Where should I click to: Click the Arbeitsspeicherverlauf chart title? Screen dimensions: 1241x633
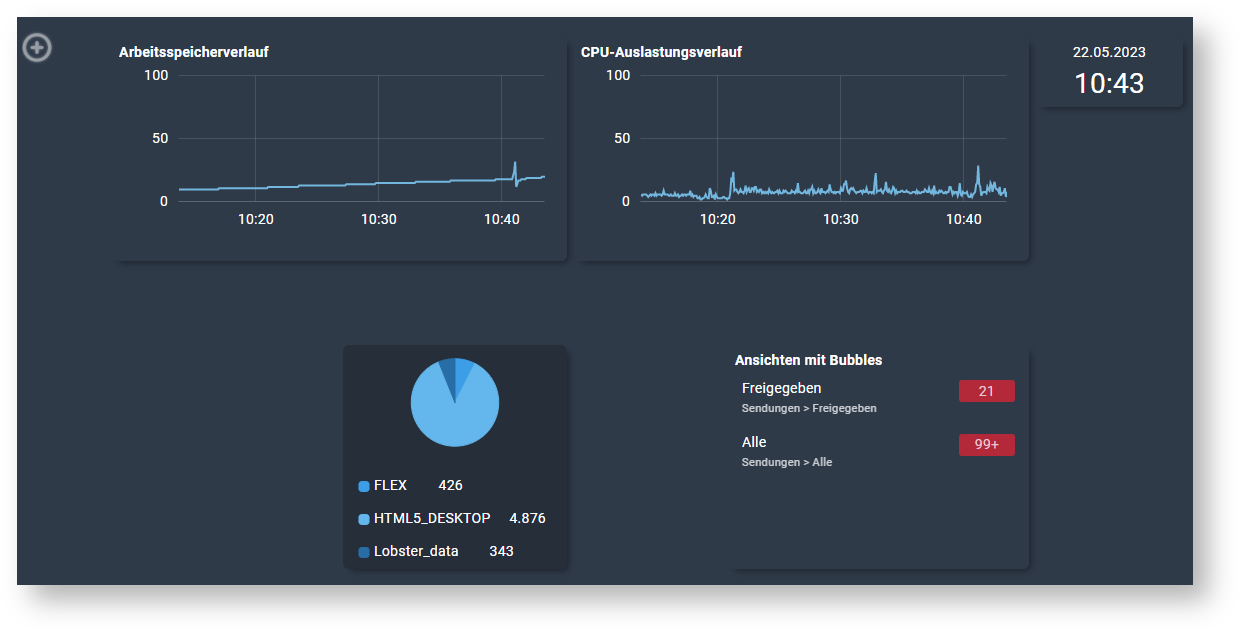pos(193,53)
